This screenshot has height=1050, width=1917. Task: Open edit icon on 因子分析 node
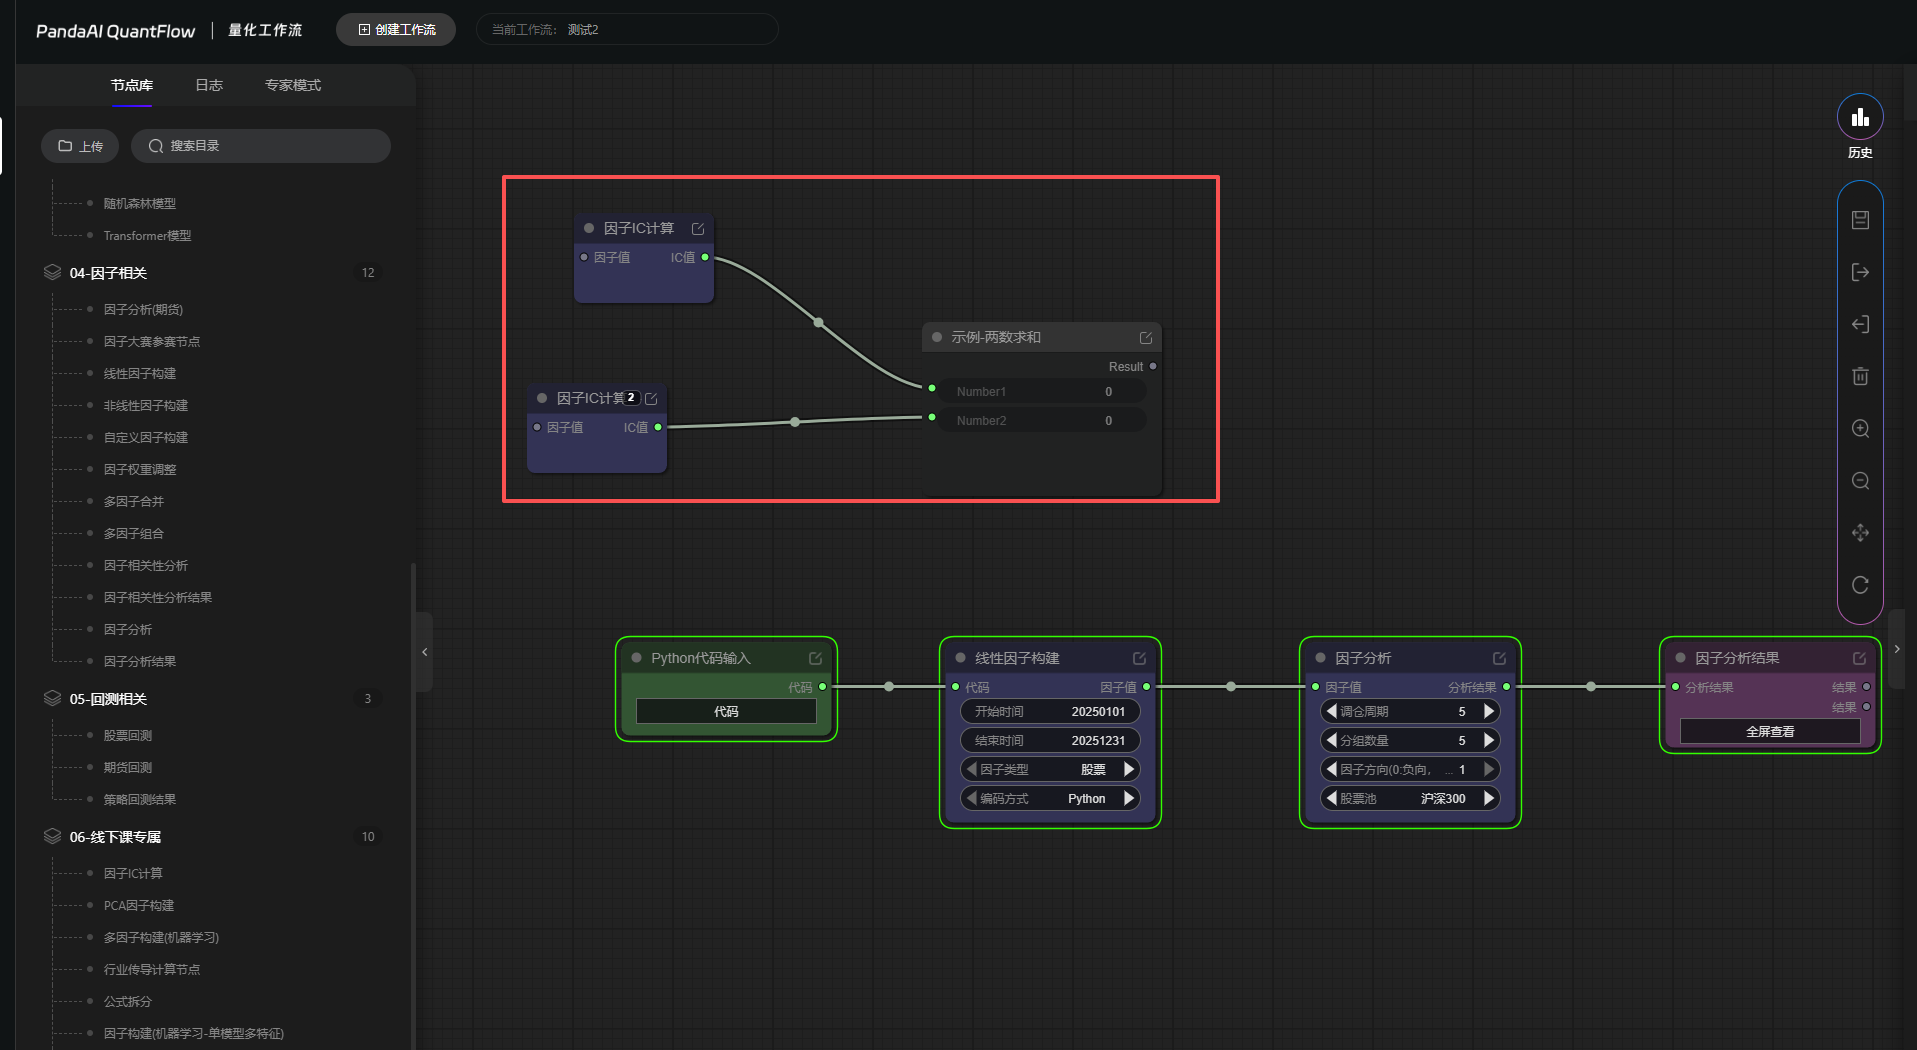pos(1499,658)
